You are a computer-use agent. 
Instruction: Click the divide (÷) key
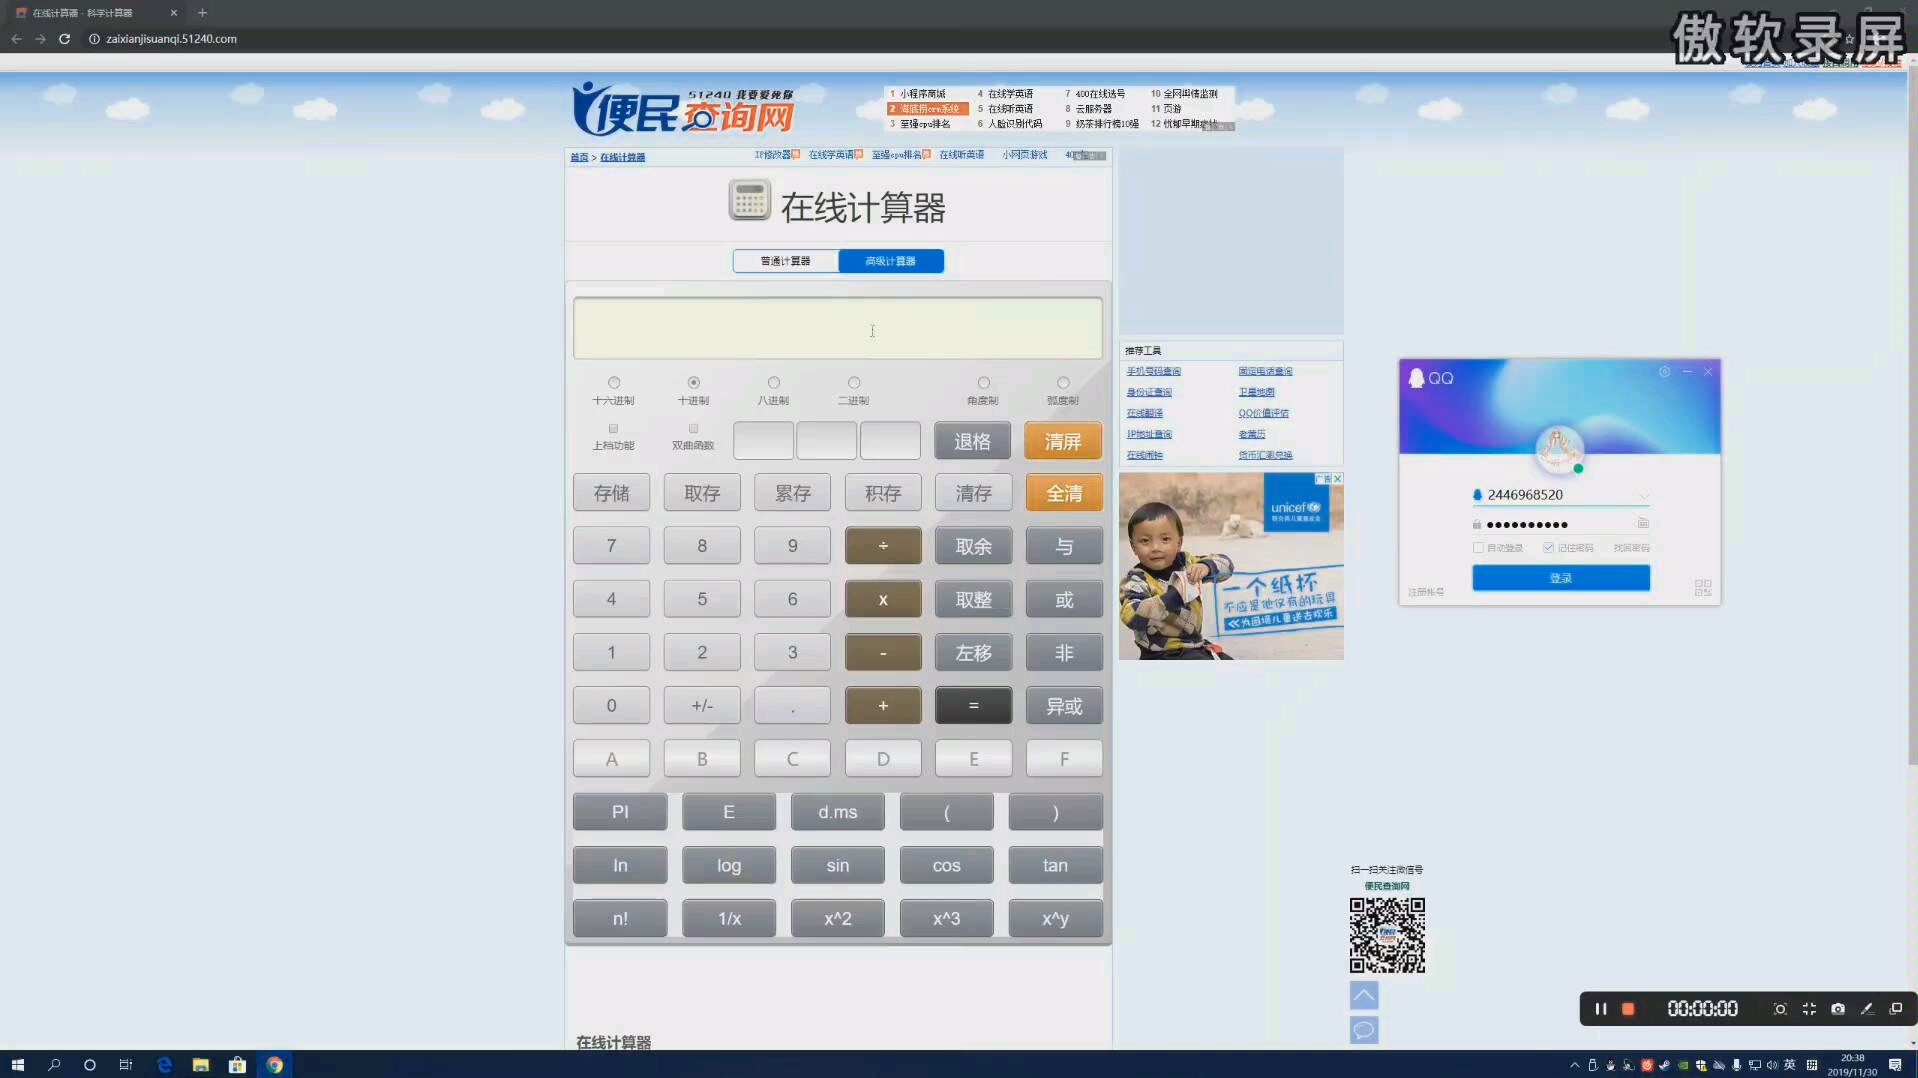883,546
